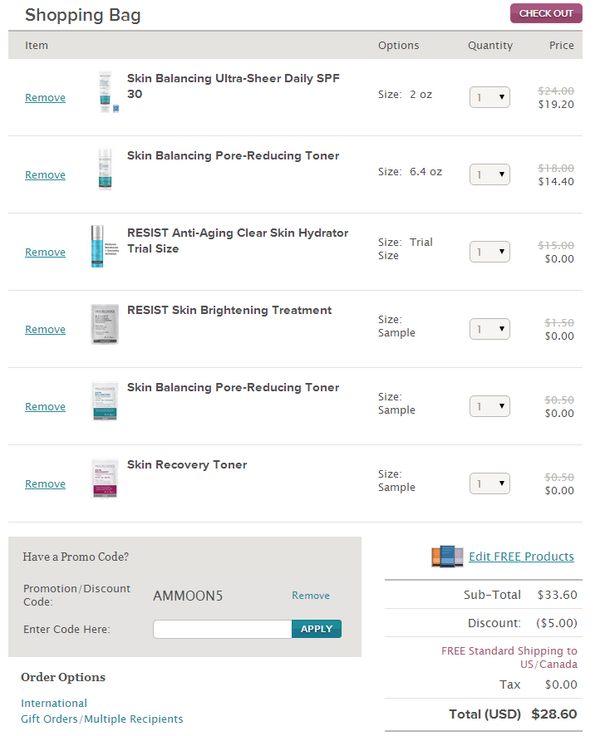View Skin Brightening Treatment sample thumbnail
The width and height of the screenshot is (600, 736).
pyautogui.click(x=104, y=324)
